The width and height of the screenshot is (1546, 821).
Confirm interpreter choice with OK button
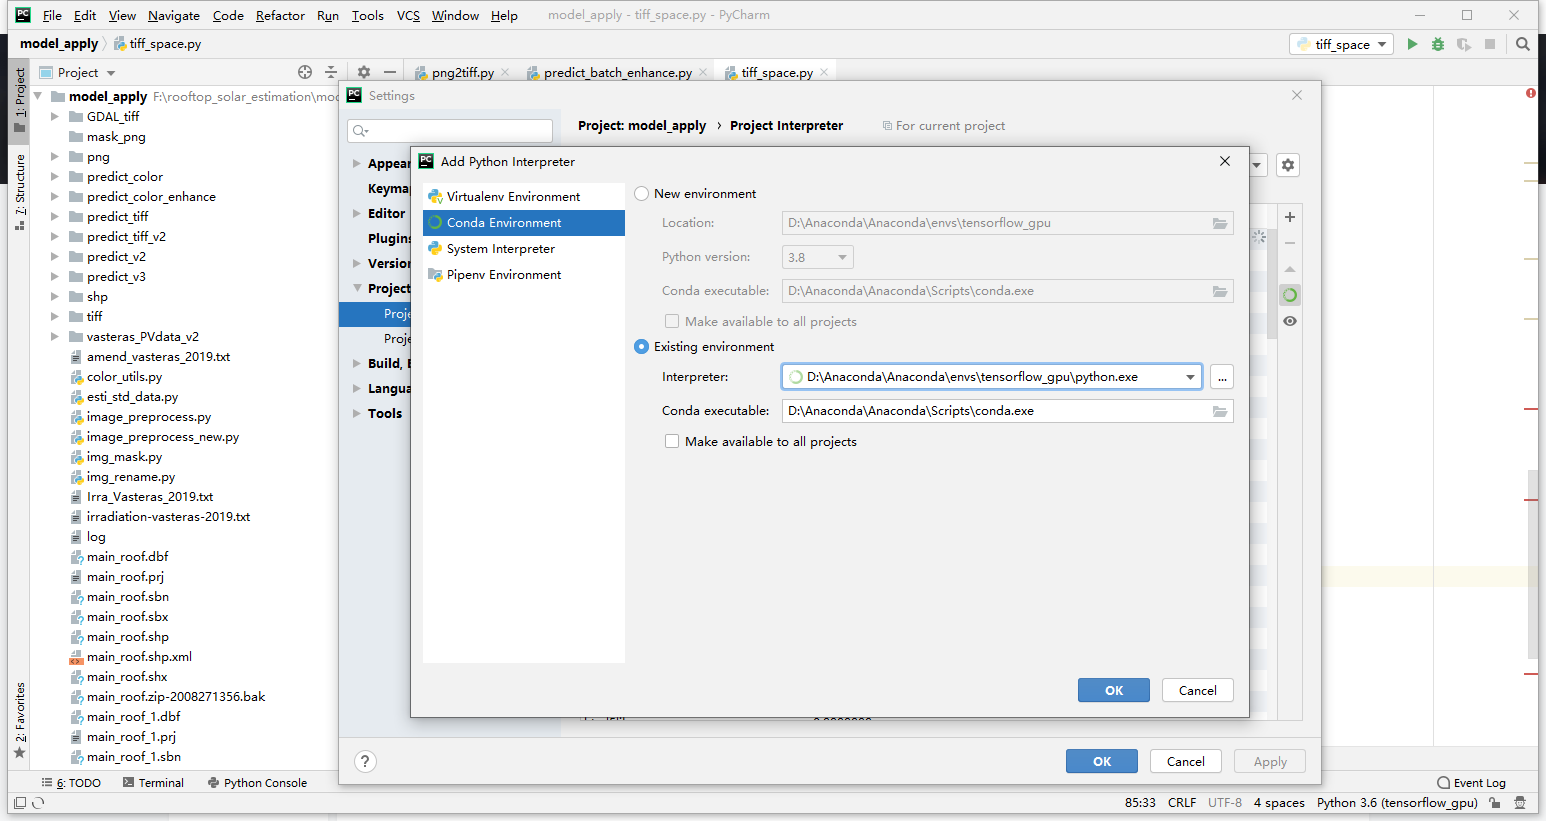tap(1113, 690)
